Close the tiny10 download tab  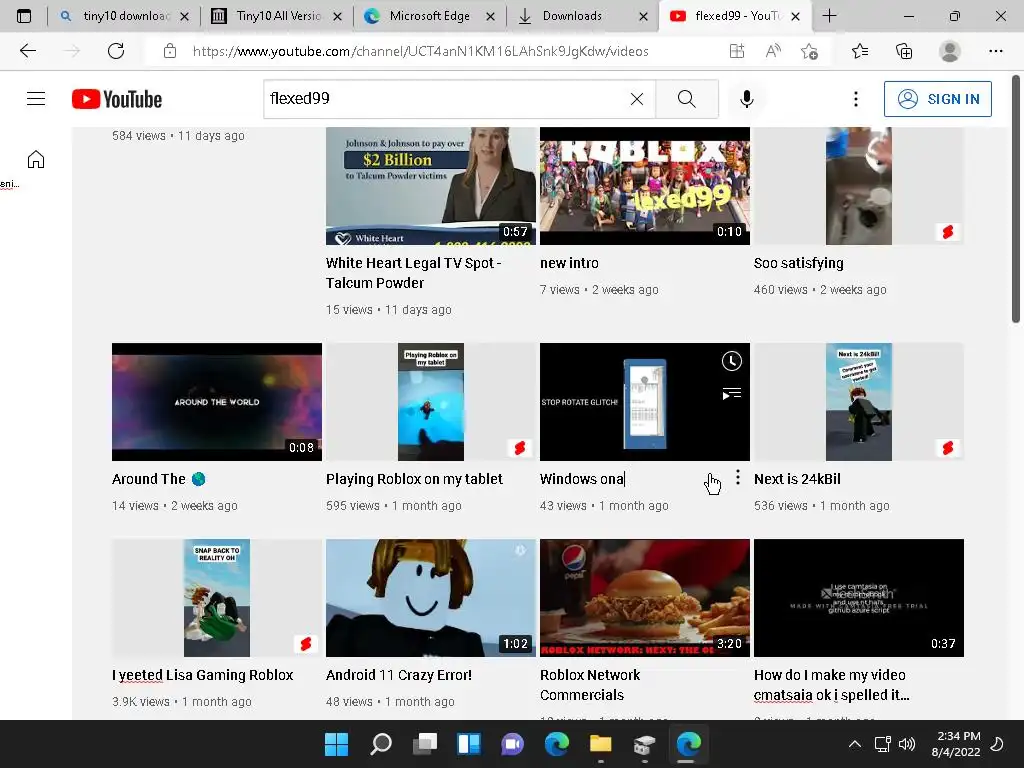[185, 16]
